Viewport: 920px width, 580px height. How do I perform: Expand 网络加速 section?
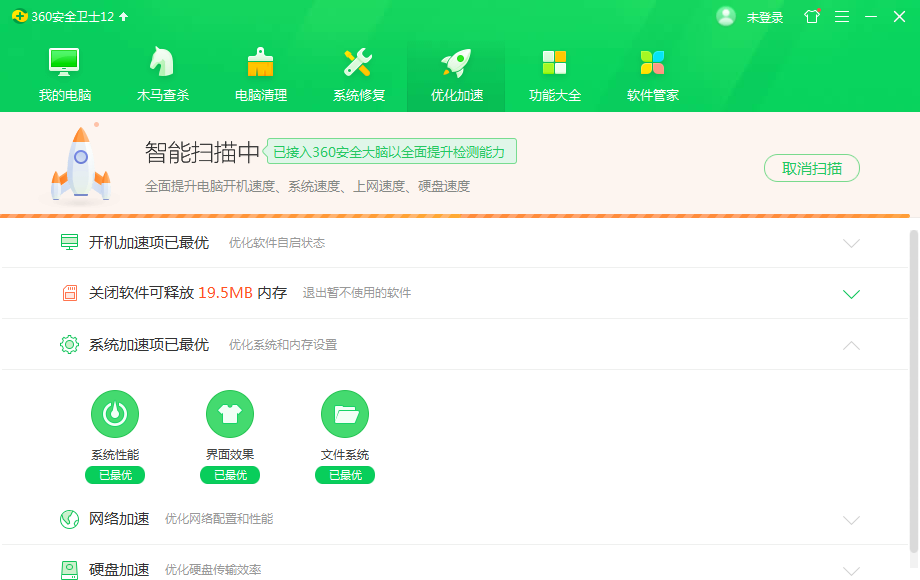(851, 520)
